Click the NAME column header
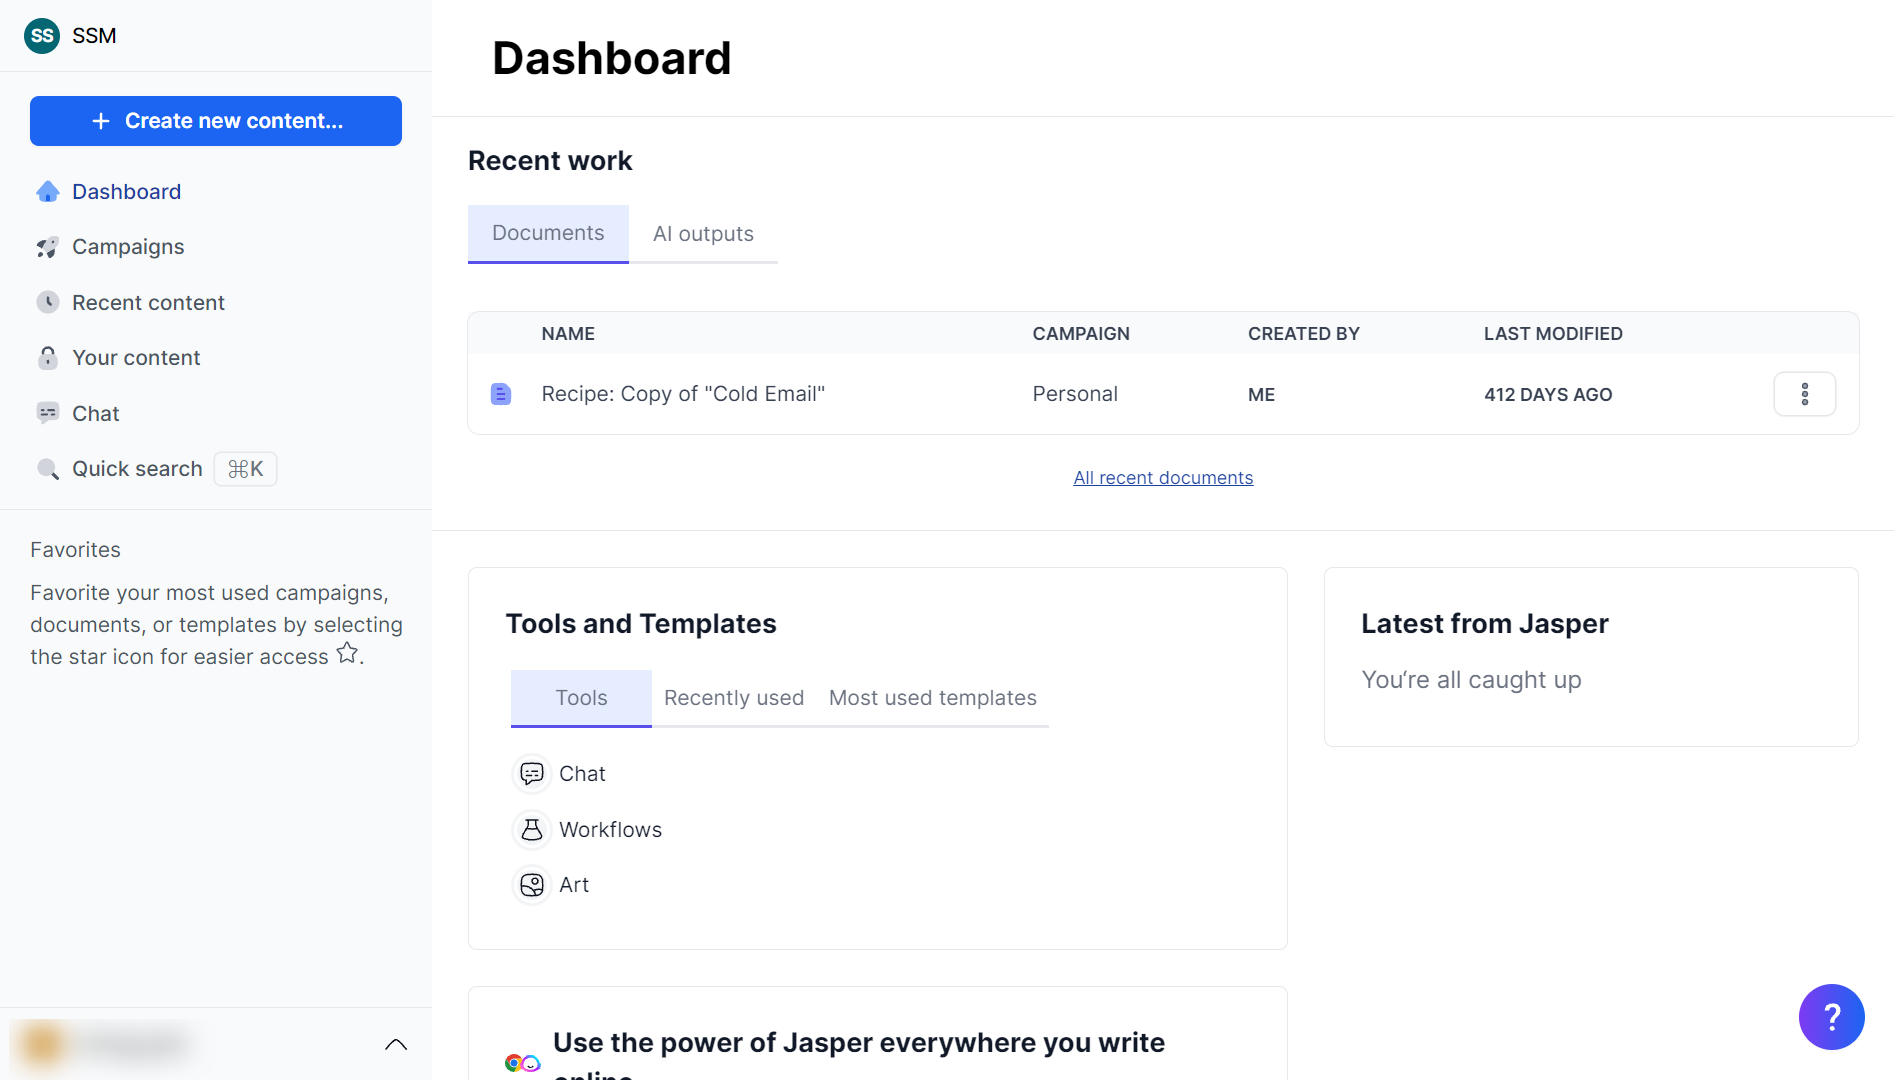This screenshot has width=1894, height=1080. [568, 334]
